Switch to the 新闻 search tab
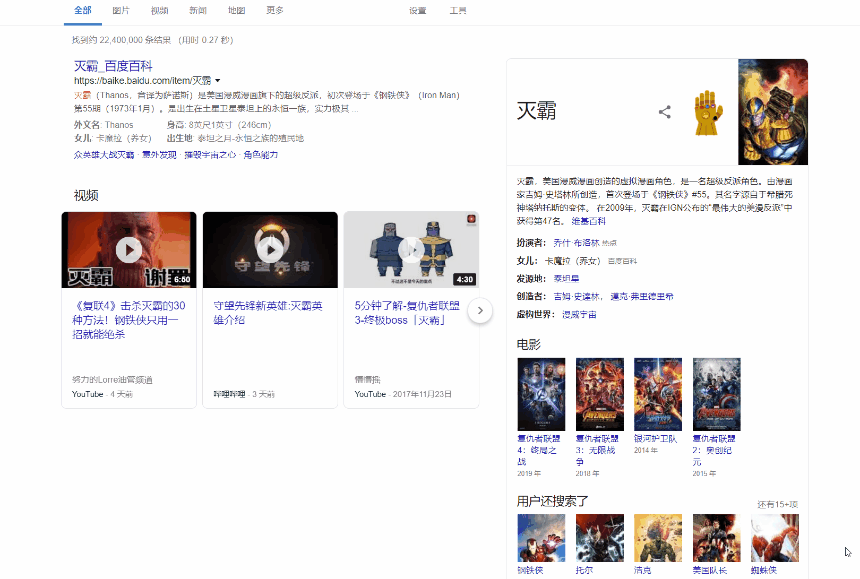860x579 pixels. [198, 10]
